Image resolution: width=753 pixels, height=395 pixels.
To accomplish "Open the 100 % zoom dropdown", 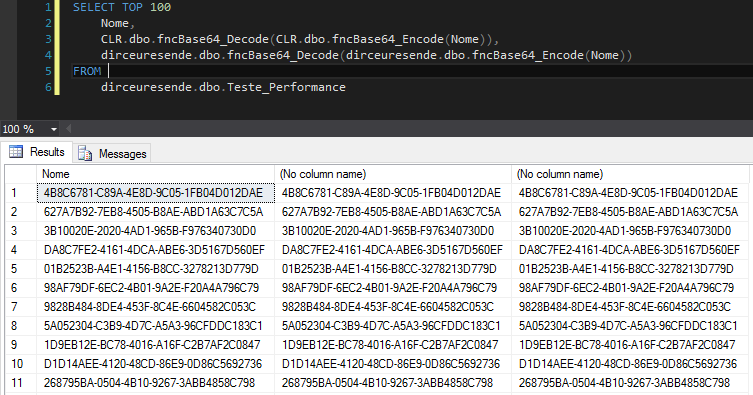I will point(54,129).
